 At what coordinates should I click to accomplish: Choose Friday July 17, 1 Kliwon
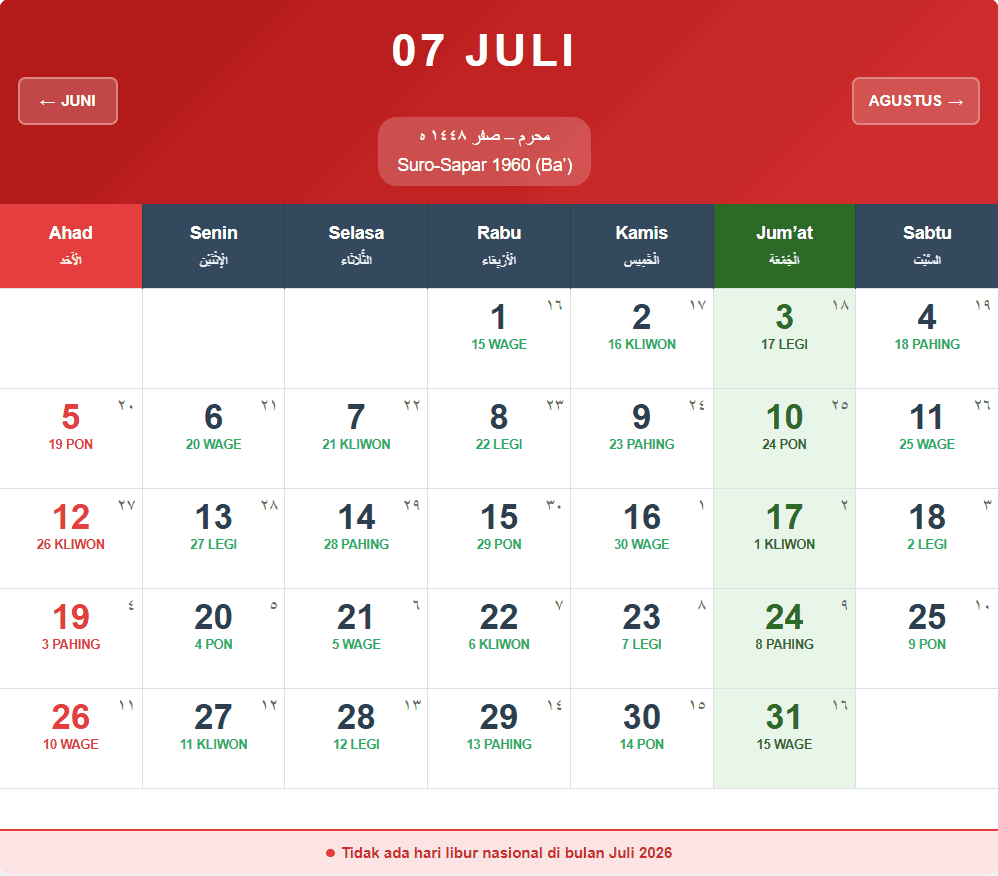[x=784, y=539]
